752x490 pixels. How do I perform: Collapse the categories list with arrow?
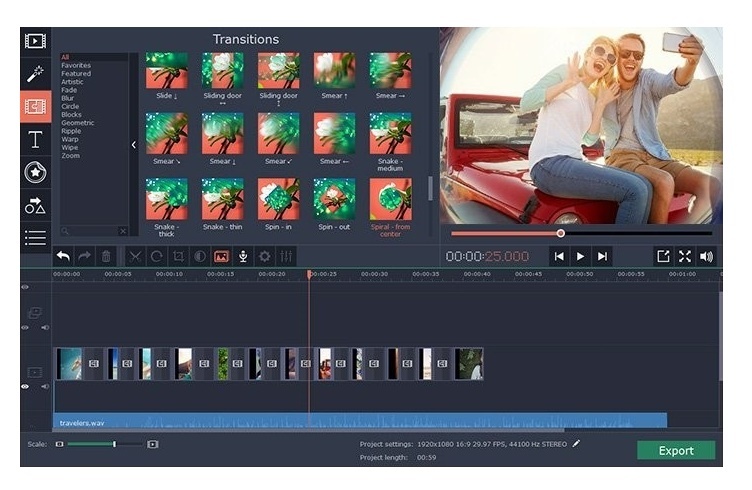(x=134, y=145)
